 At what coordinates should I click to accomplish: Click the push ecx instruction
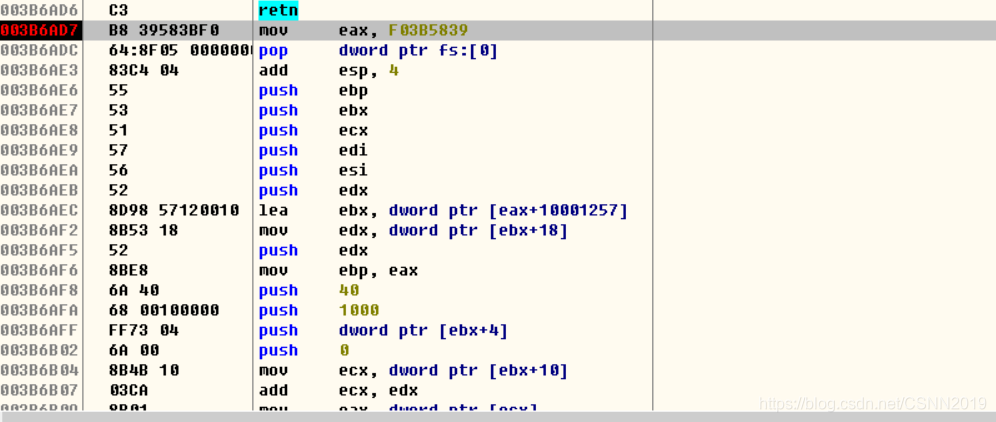(x=313, y=130)
